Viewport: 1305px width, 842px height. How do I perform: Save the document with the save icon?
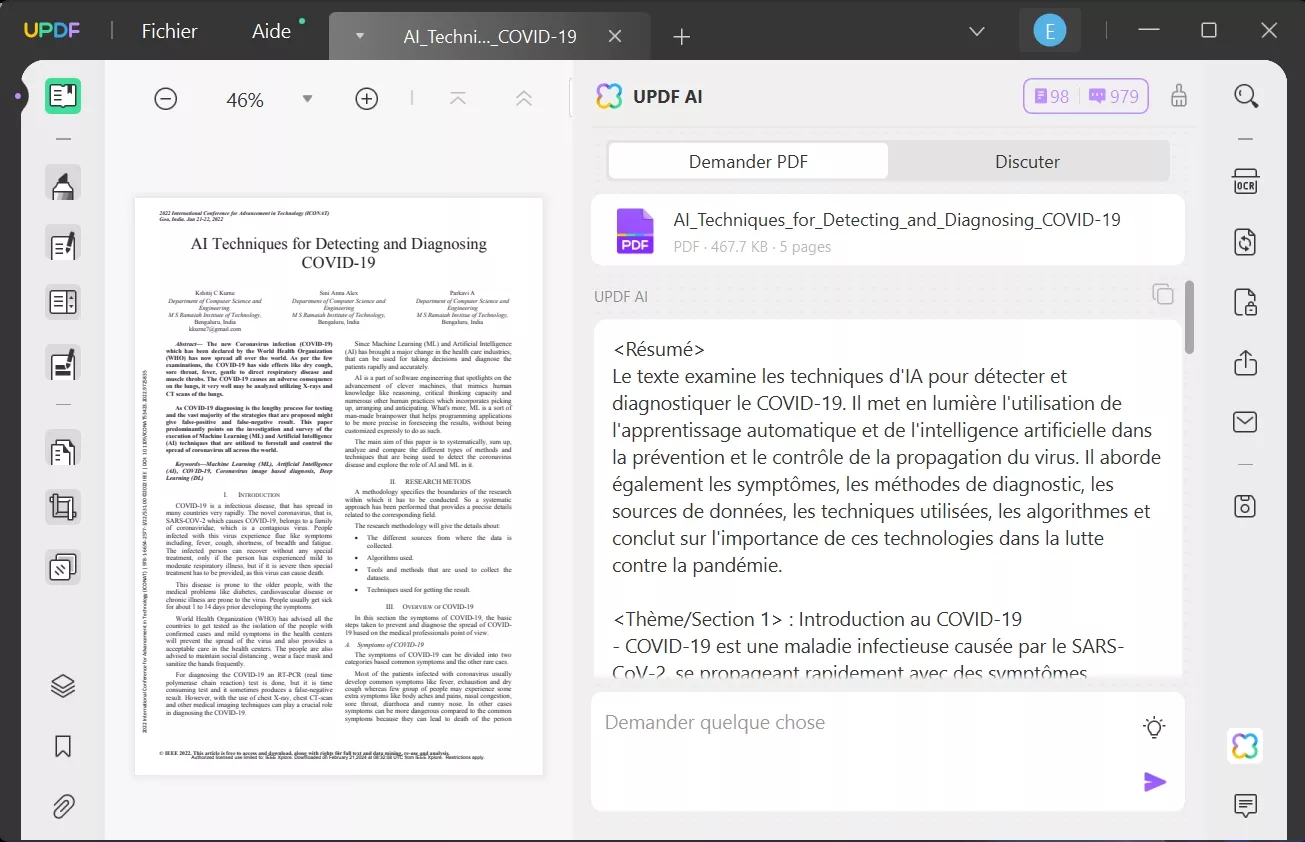(1245, 506)
